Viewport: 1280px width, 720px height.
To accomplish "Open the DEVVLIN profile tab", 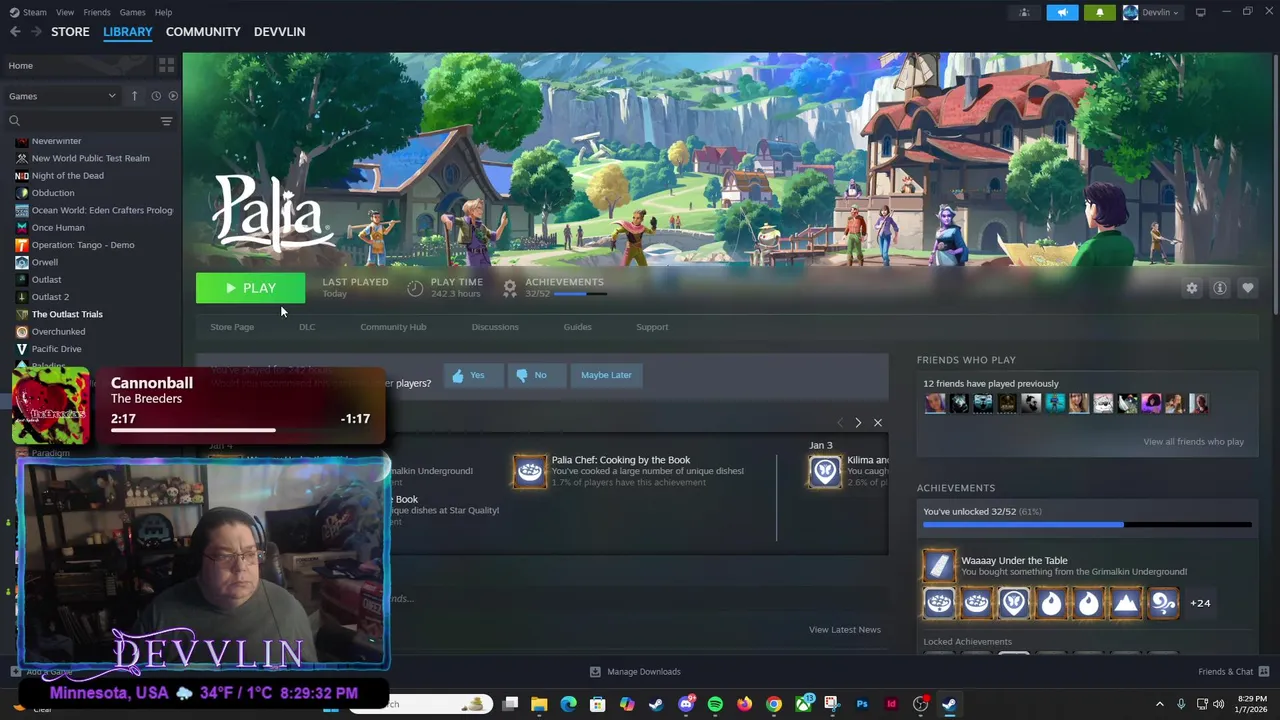I will pos(279,32).
